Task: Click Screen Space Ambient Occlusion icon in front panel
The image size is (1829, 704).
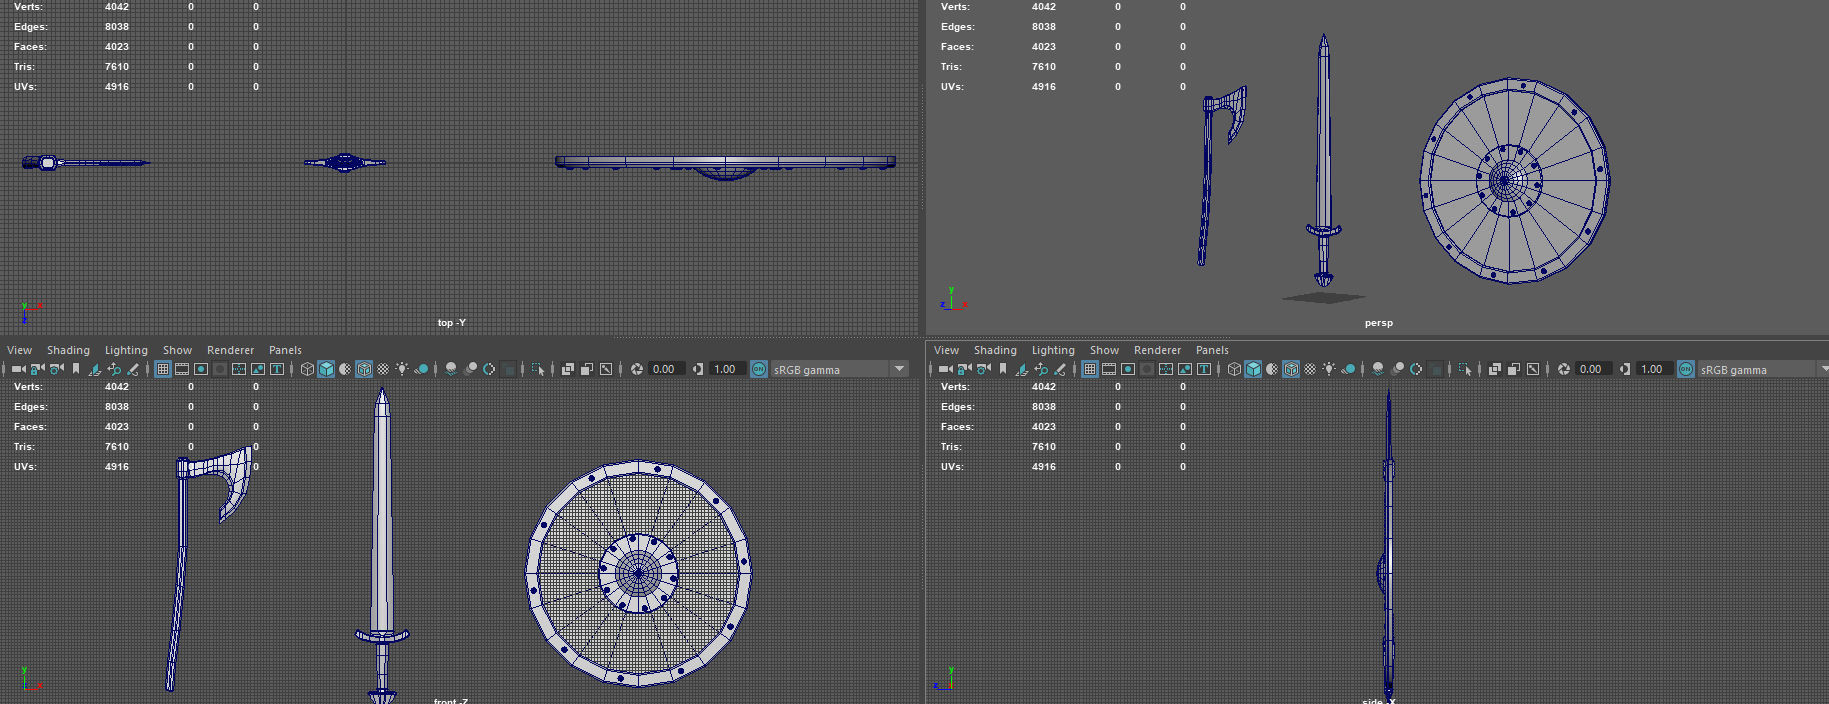Action: tap(451, 369)
